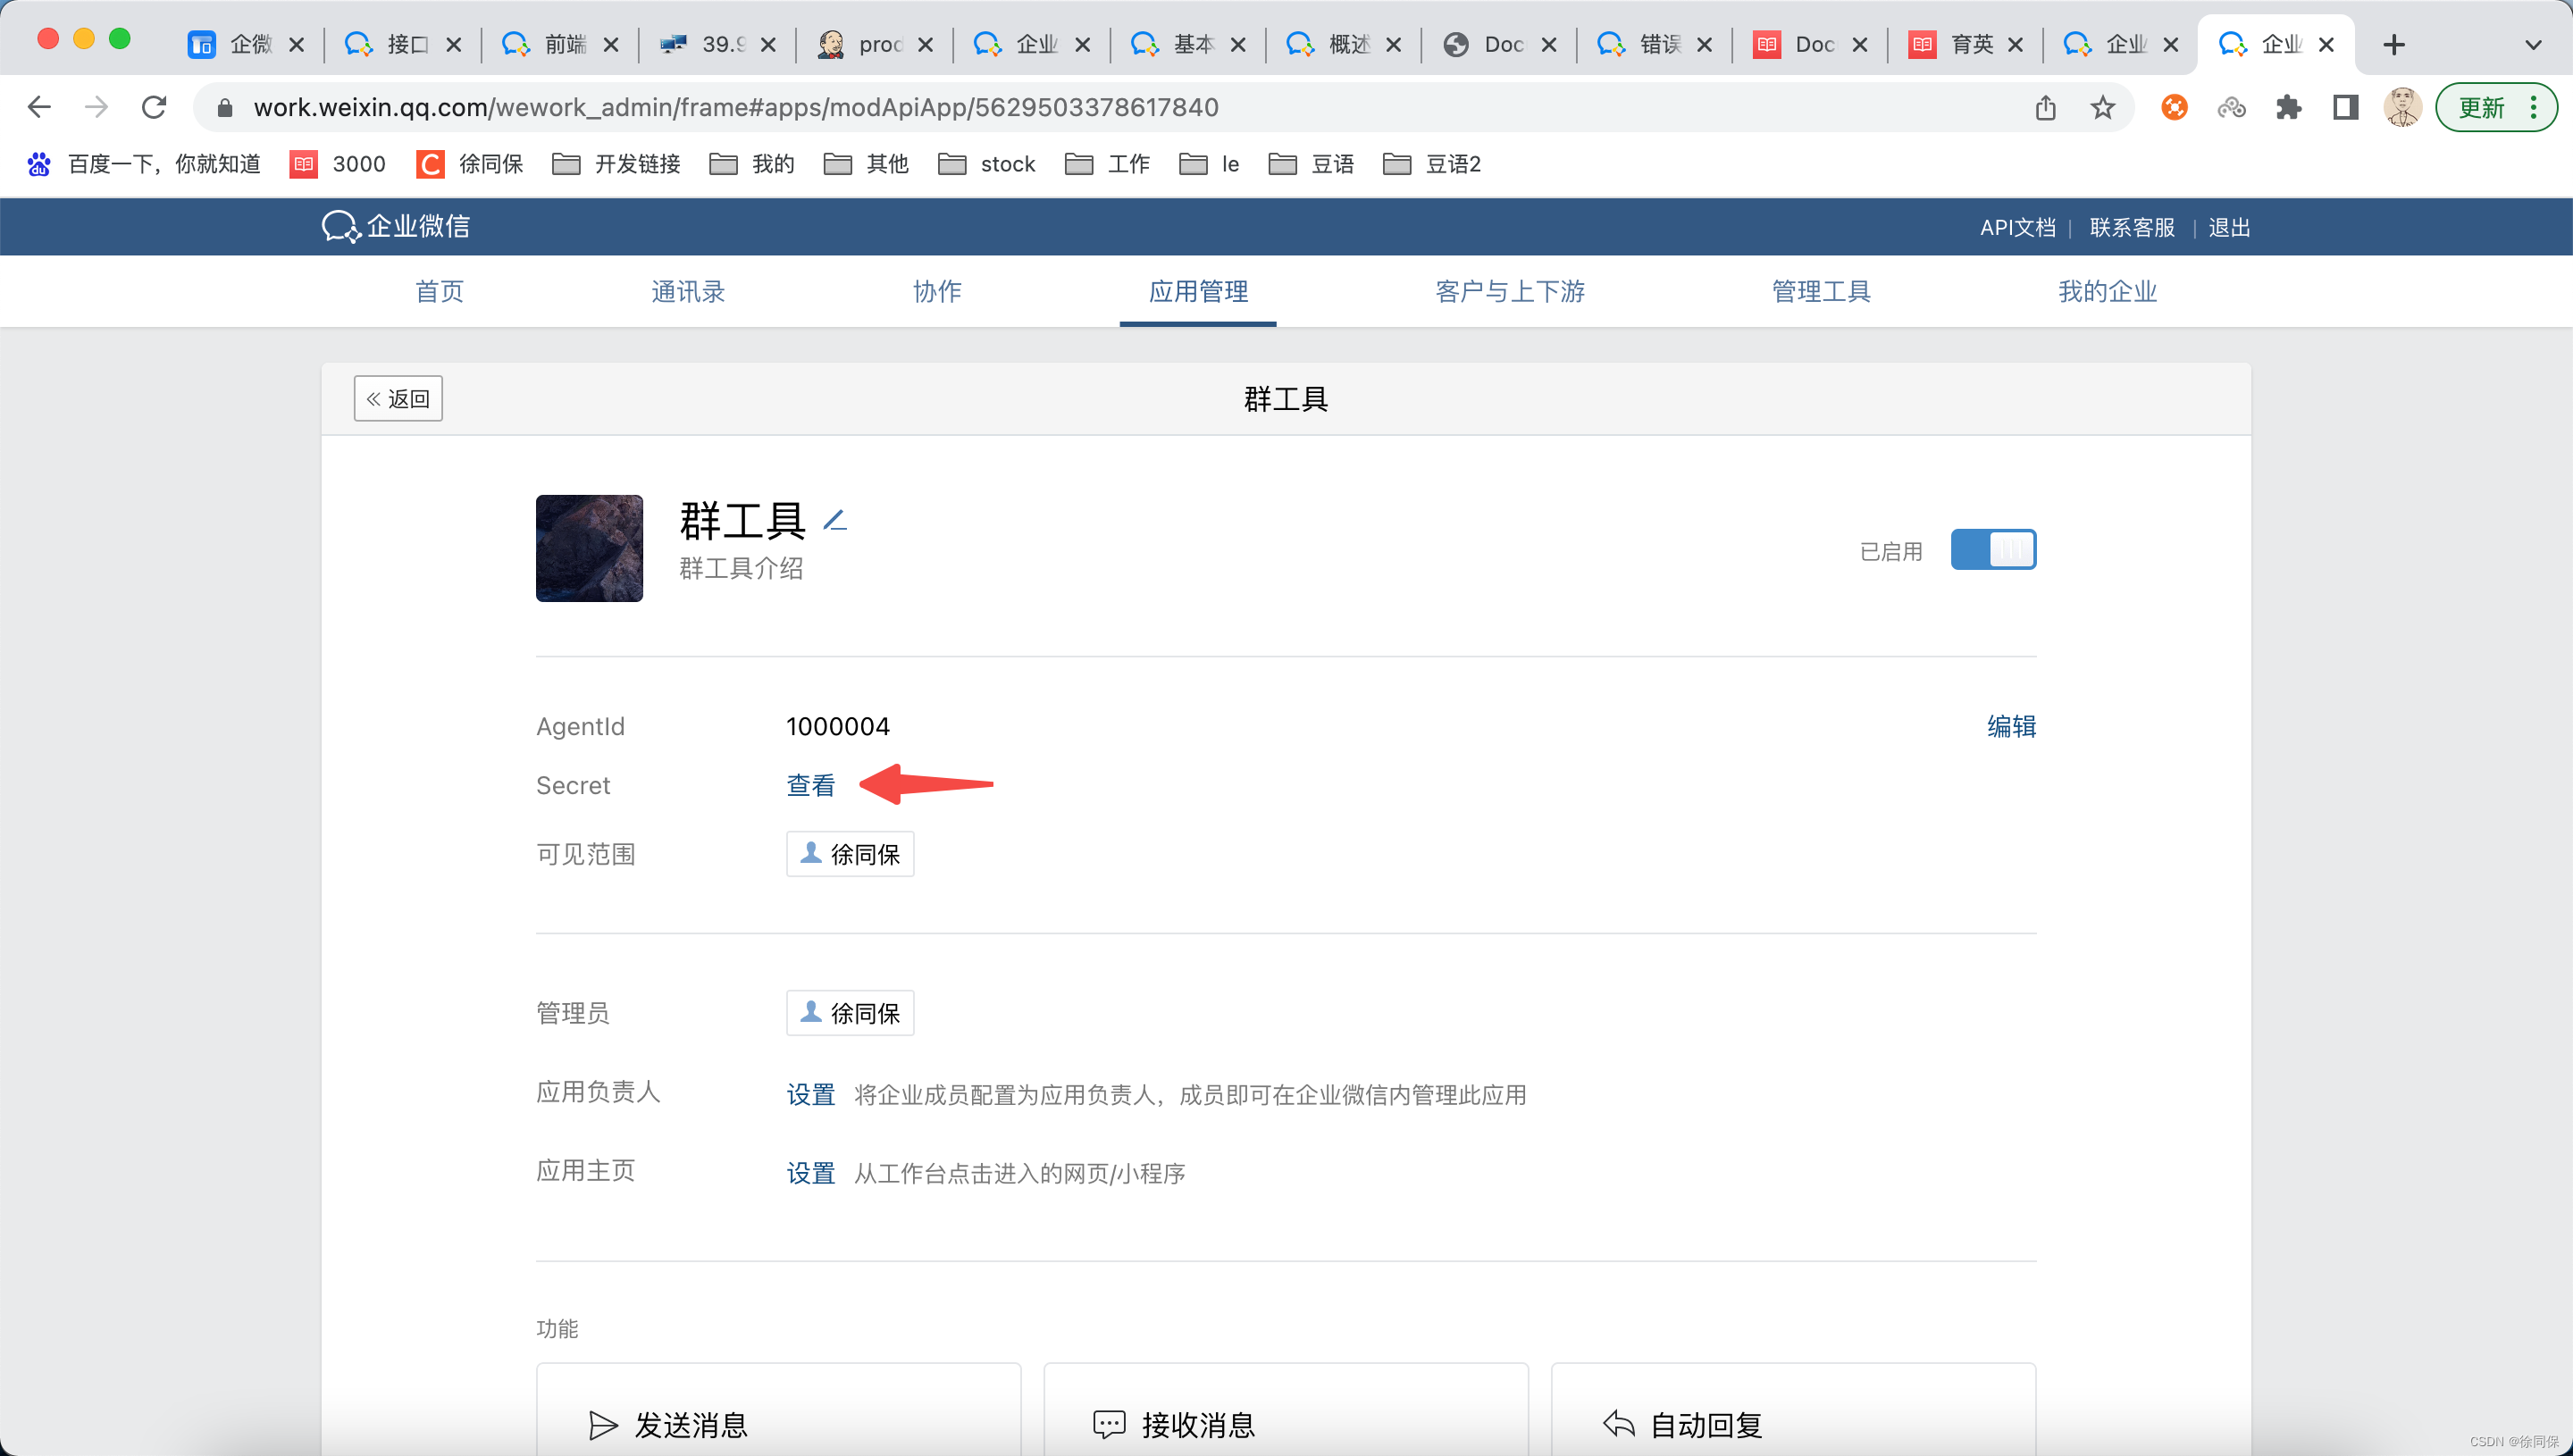Click the Chrome profile avatar

tap(2402, 107)
